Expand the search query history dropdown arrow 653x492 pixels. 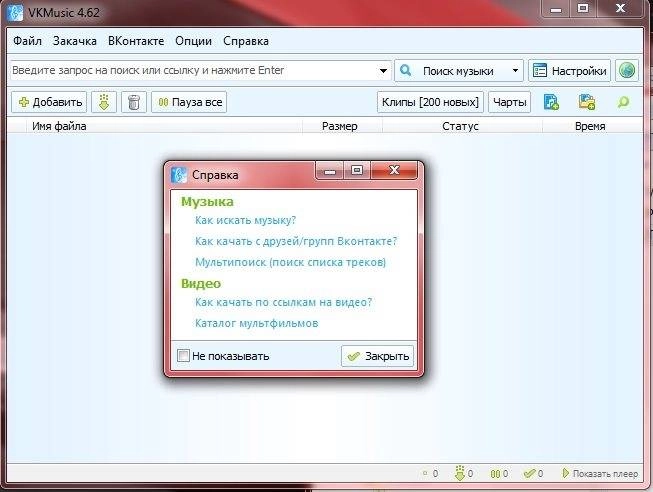point(384,71)
